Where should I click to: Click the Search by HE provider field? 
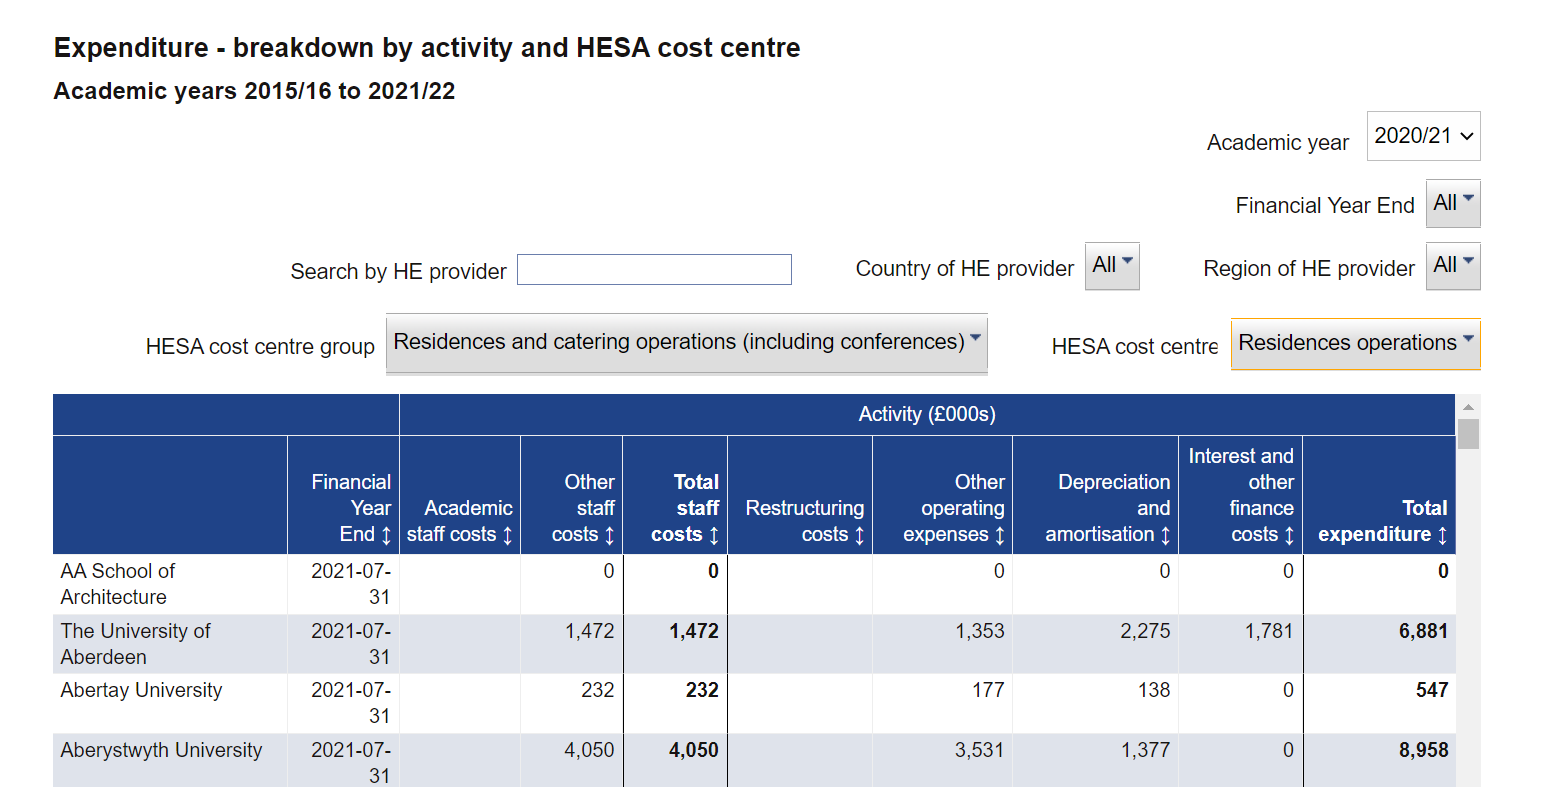pyautogui.click(x=654, y=270)
